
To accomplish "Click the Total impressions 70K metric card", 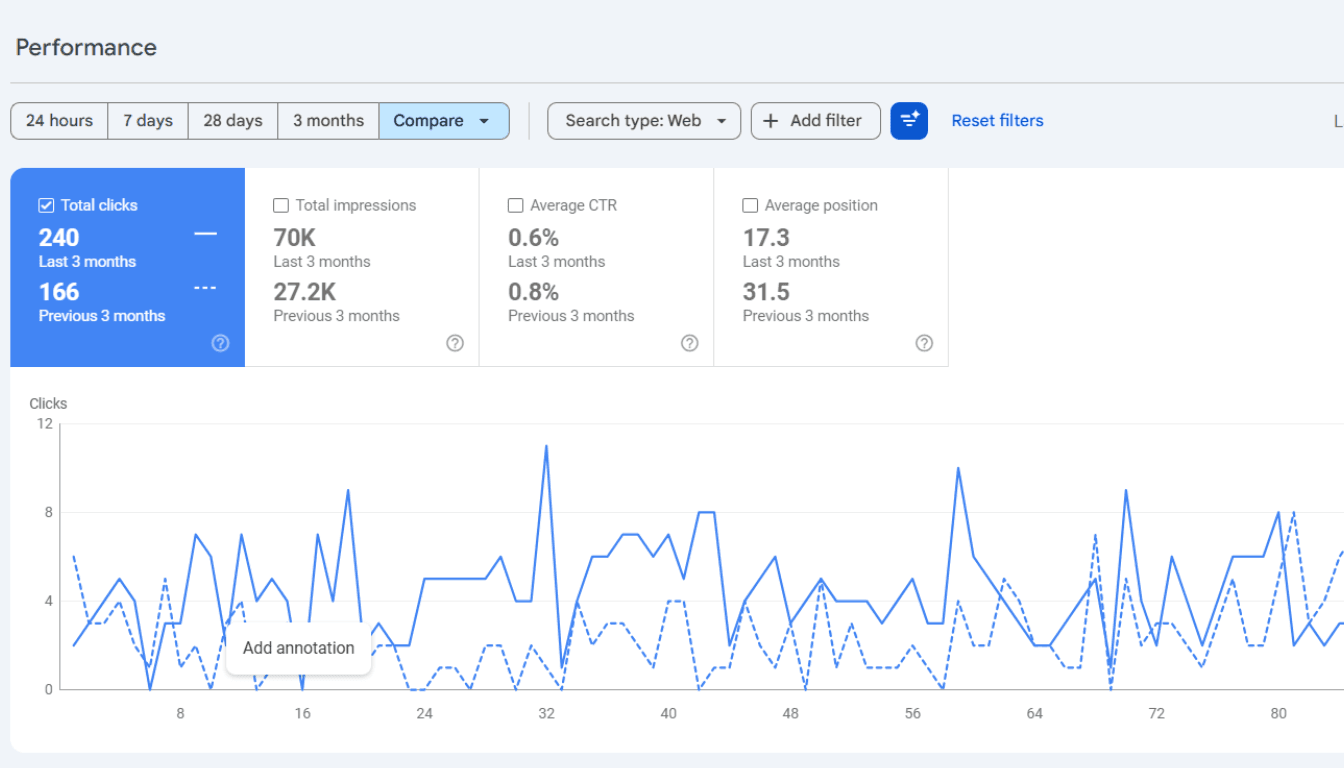I will point(362,267).
